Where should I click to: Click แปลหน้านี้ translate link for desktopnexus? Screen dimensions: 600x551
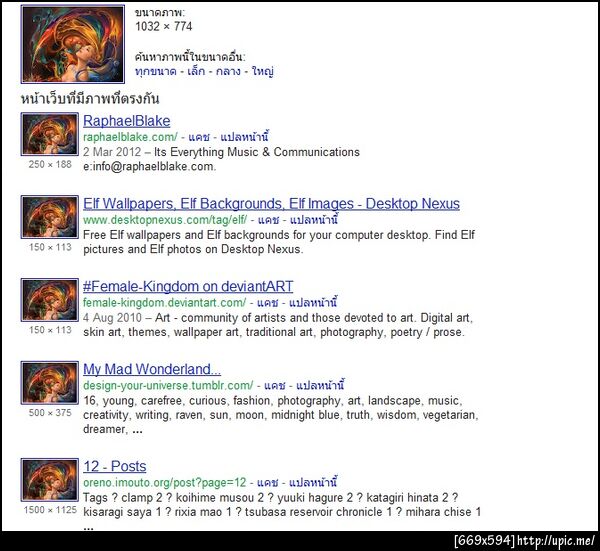314,220
